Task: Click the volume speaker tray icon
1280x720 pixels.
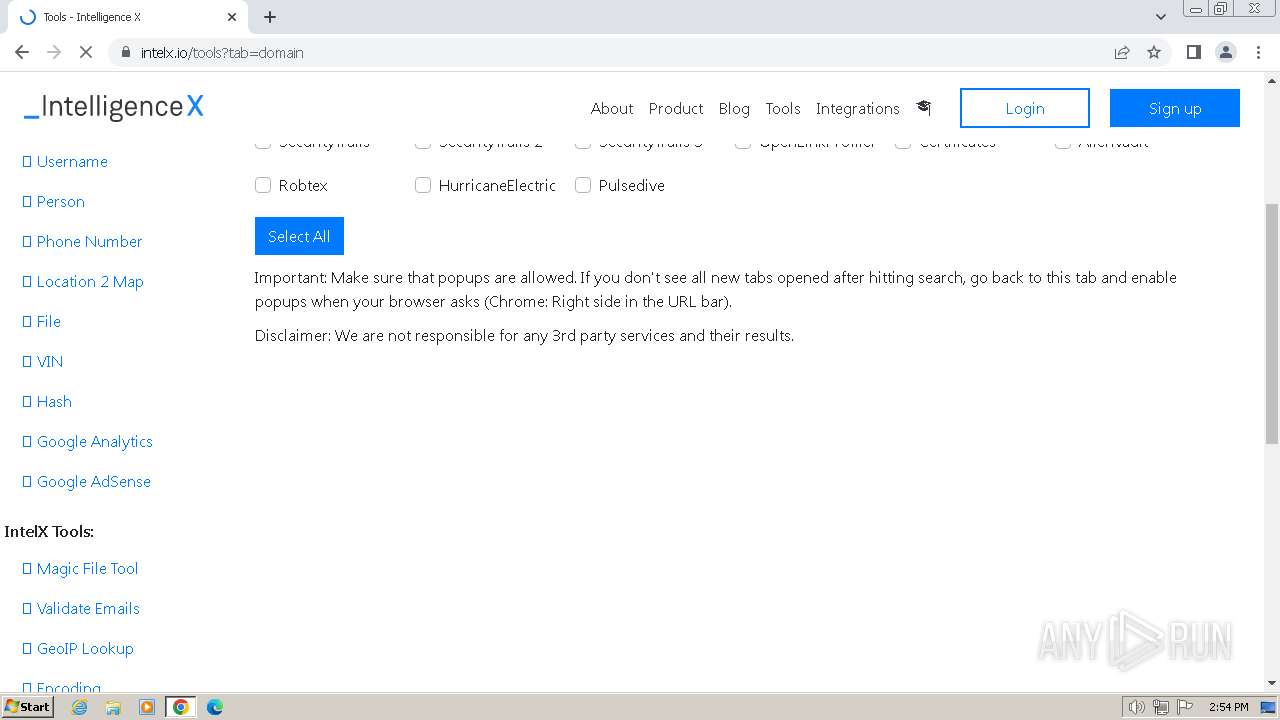Action: click(x=1136, y=707)
